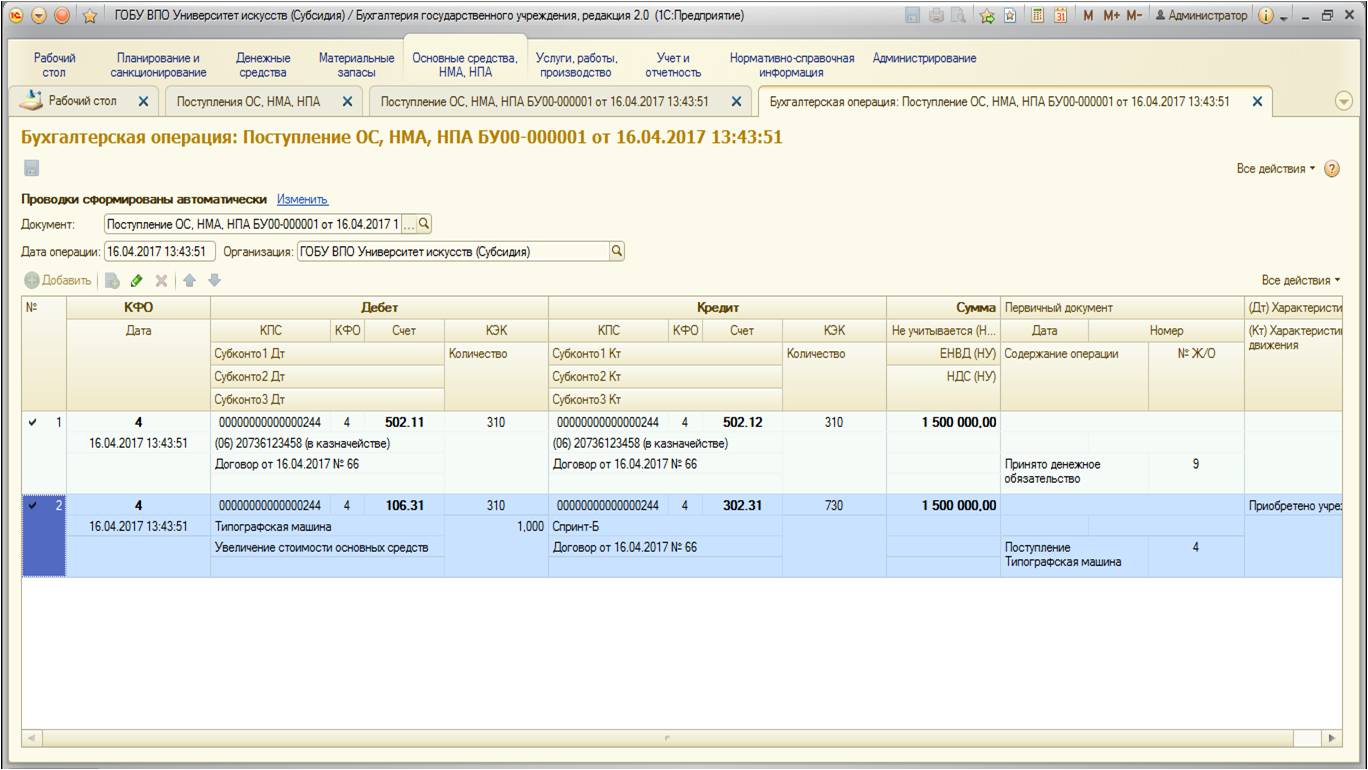Click the M+ memory add button
Viewport: 1368px width, 770px height.
1112,16
